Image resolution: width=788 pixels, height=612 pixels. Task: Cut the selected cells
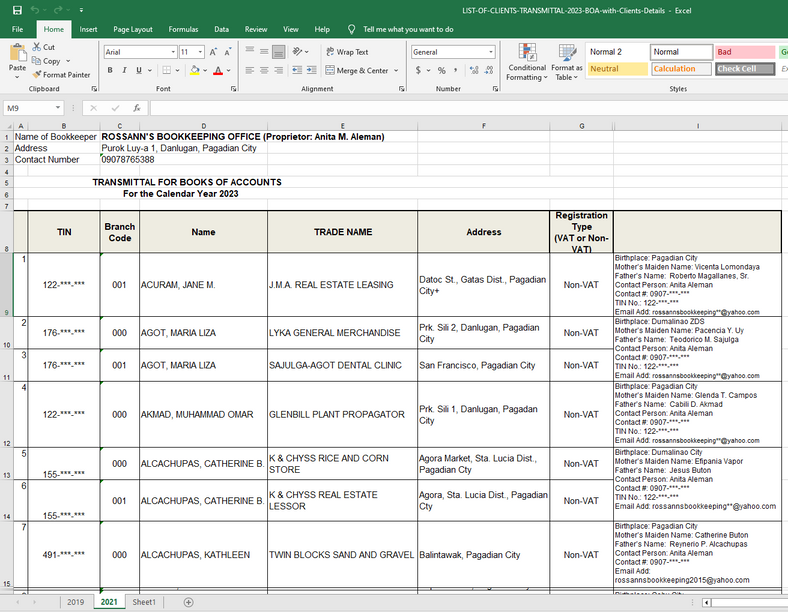(44, 47)
